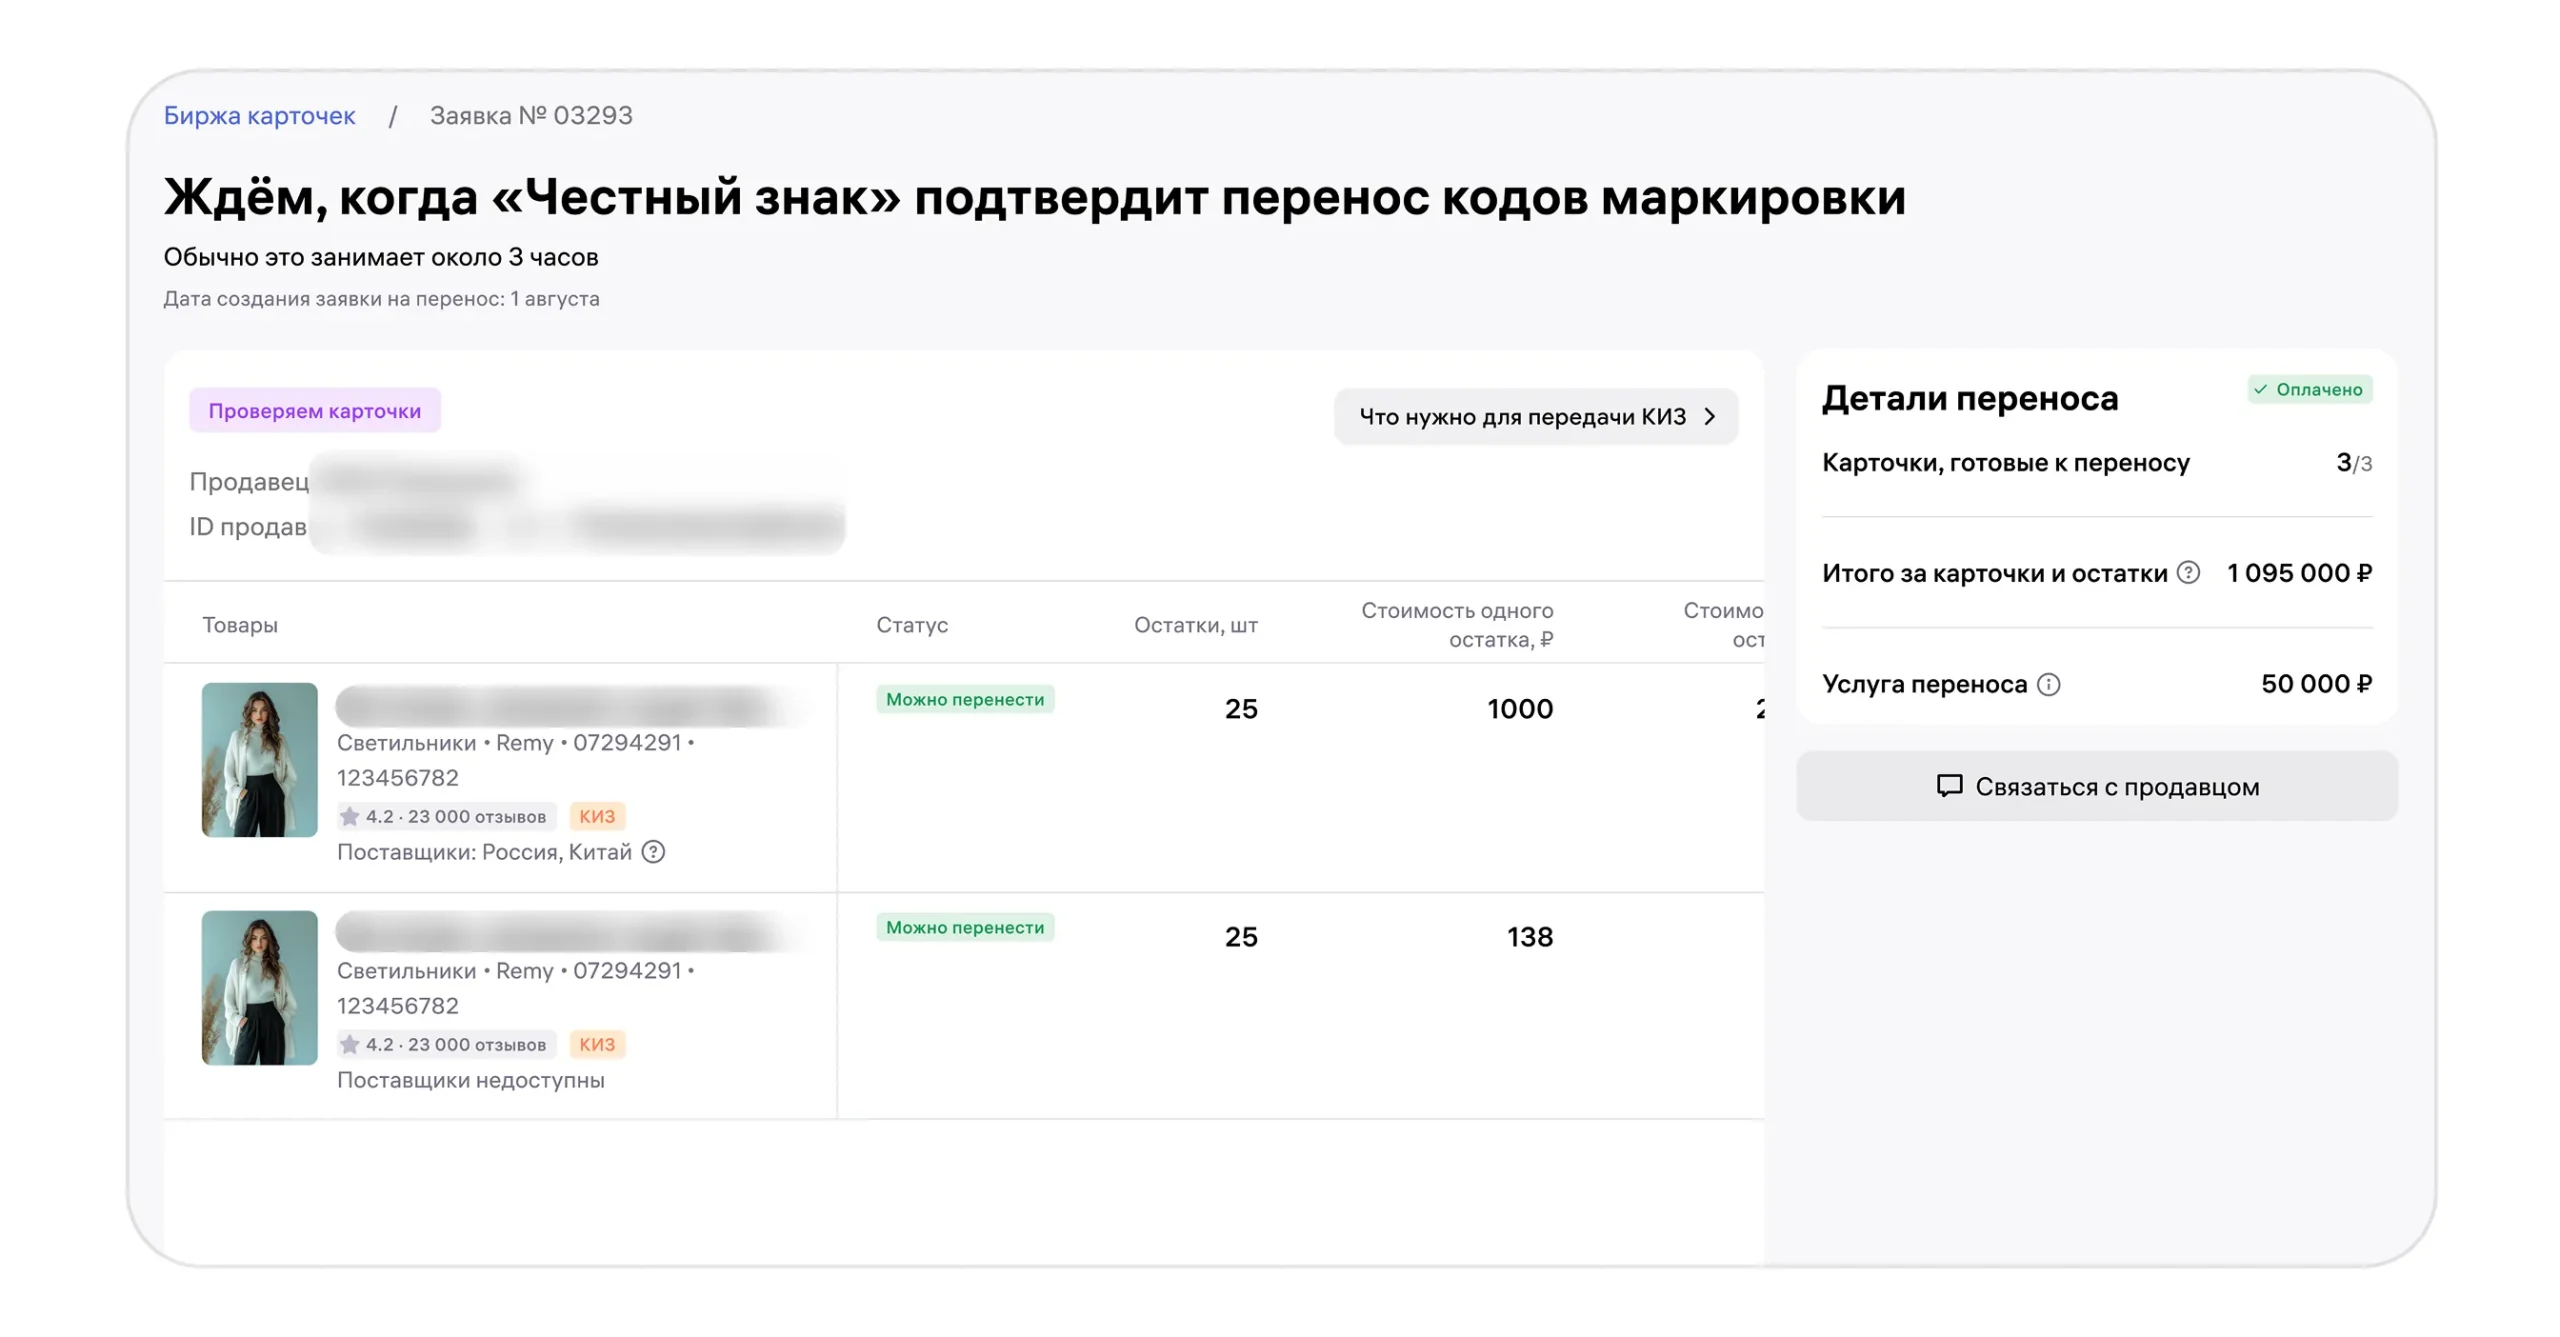Click Дата создания заявки на перенос line

click(381, 298)
